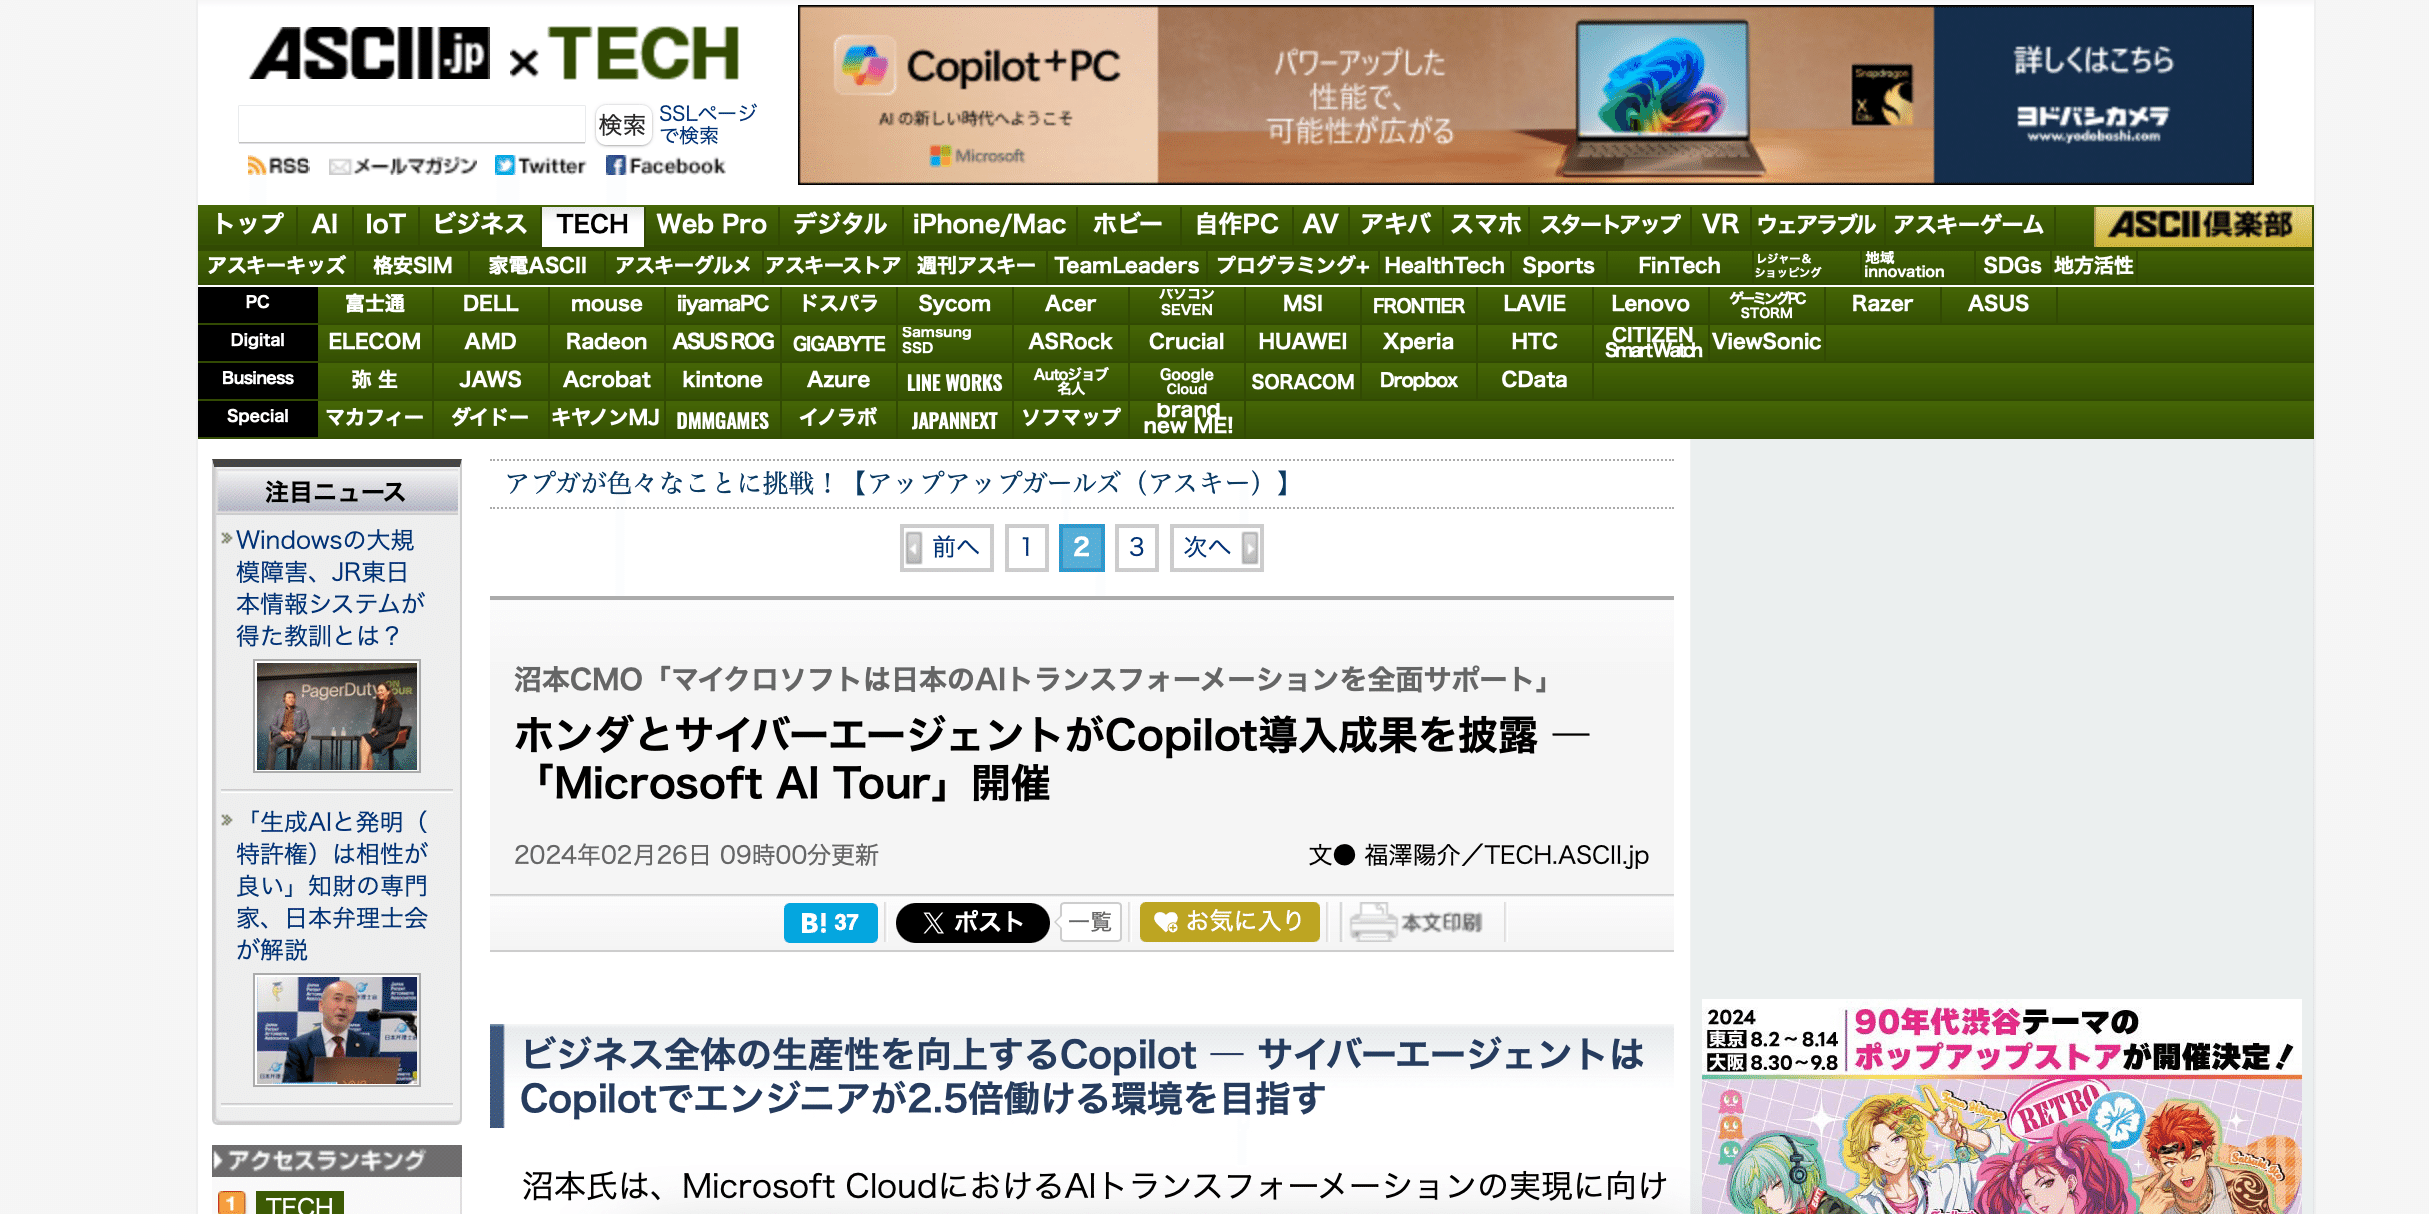Share via the Hatena B! 37 bookmark button
2429x1214 pixels.
point(830,922)
